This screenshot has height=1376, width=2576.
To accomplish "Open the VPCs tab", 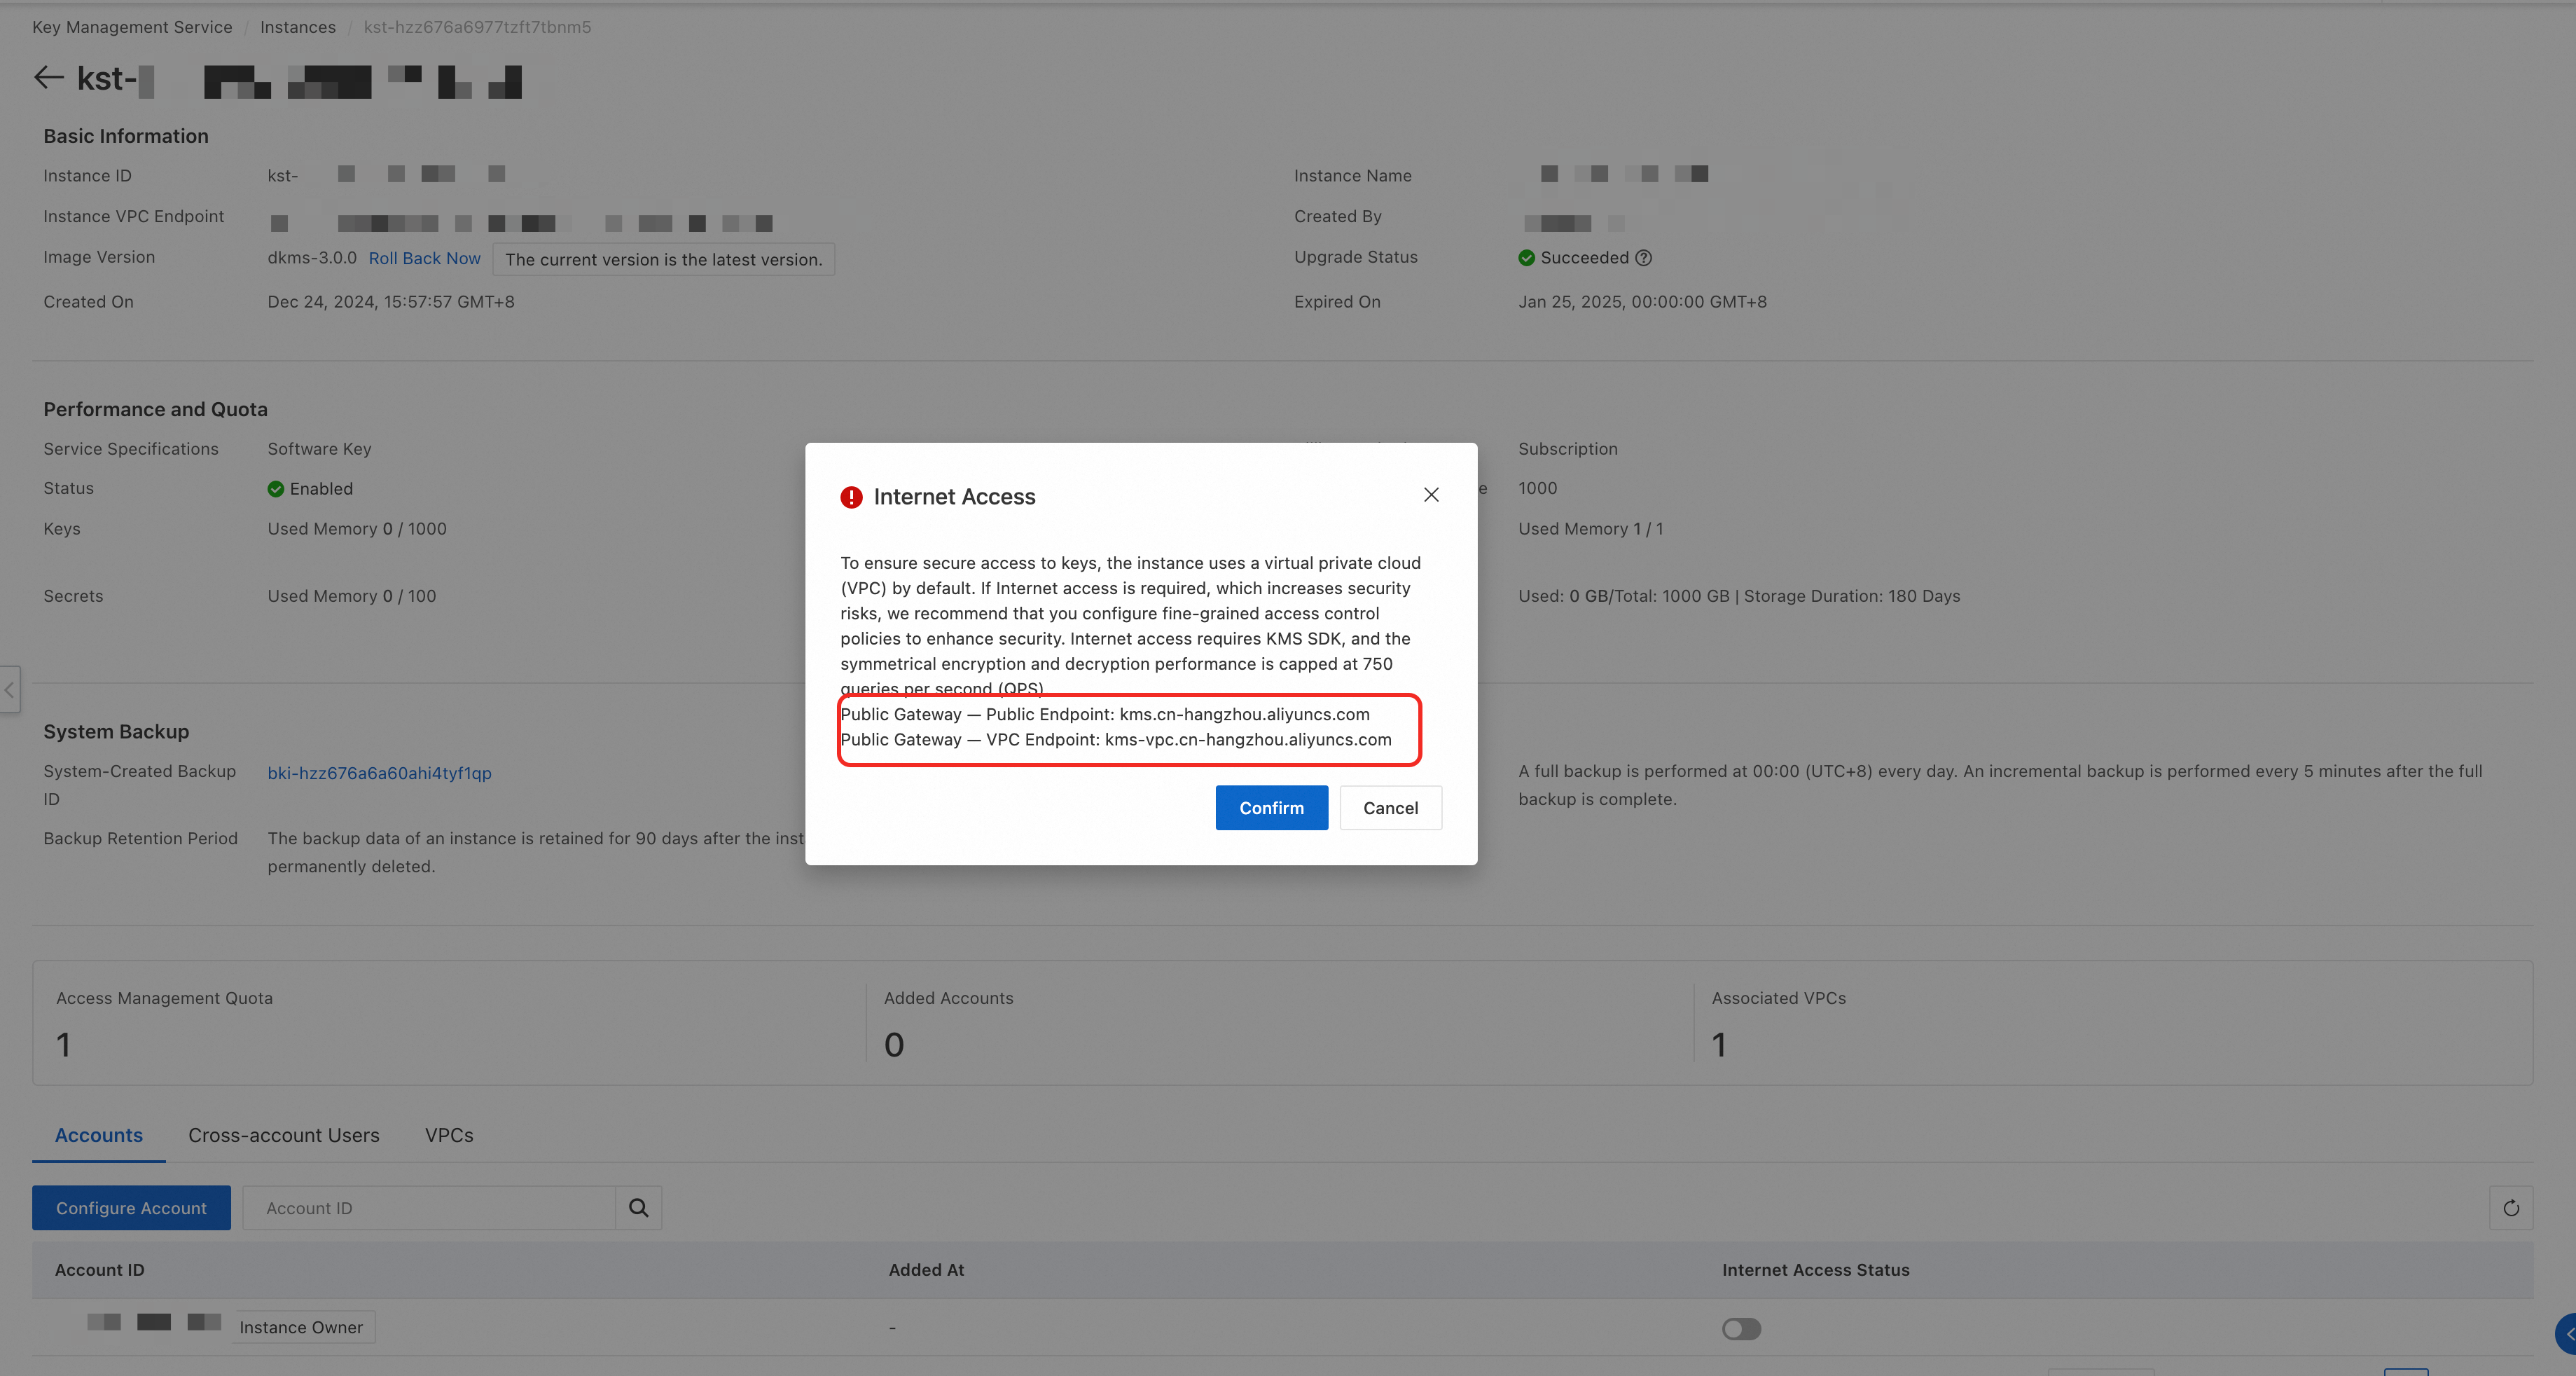I will pyautogui.click(x=449, y=1135).
